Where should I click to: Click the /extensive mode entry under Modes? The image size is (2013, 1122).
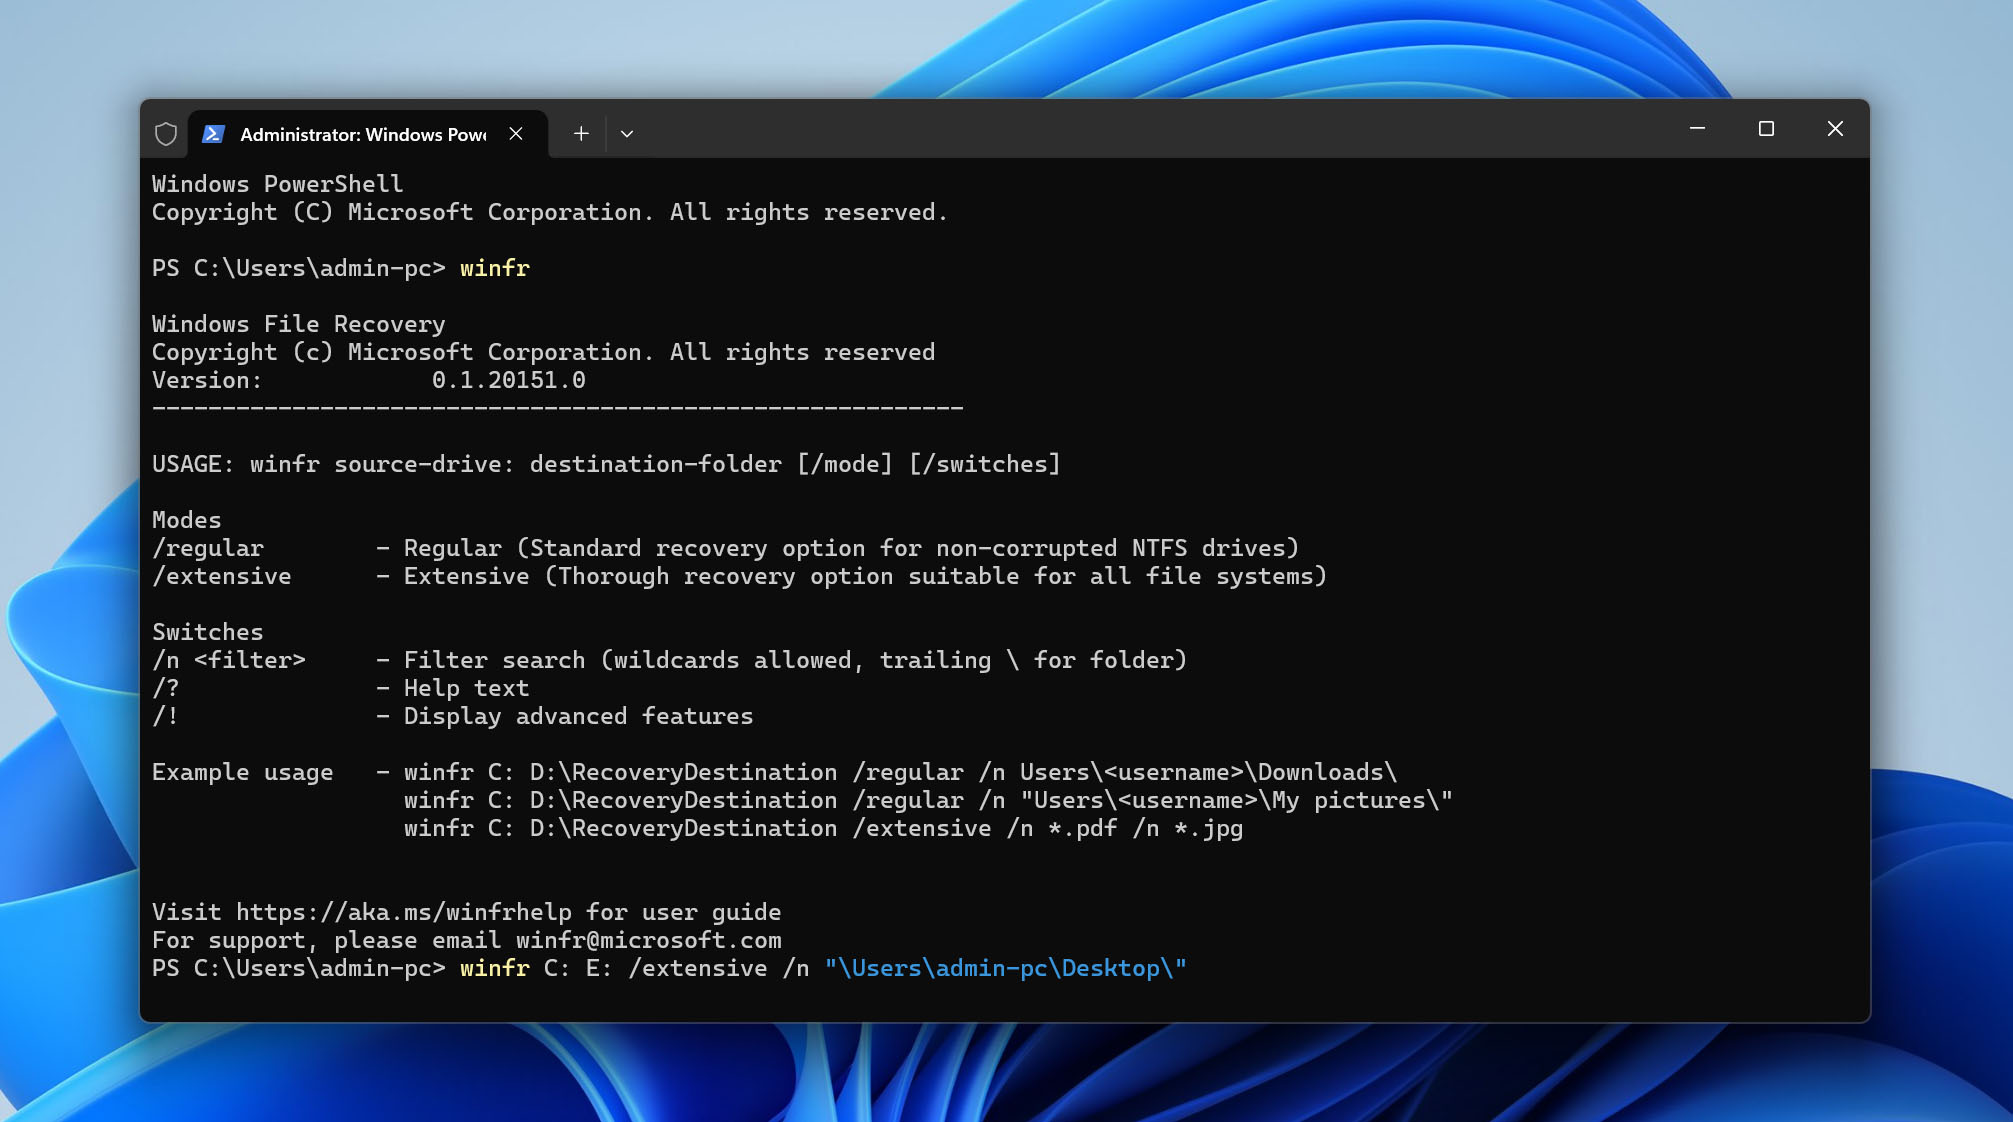pyautogui.click(x=739, y=576)
